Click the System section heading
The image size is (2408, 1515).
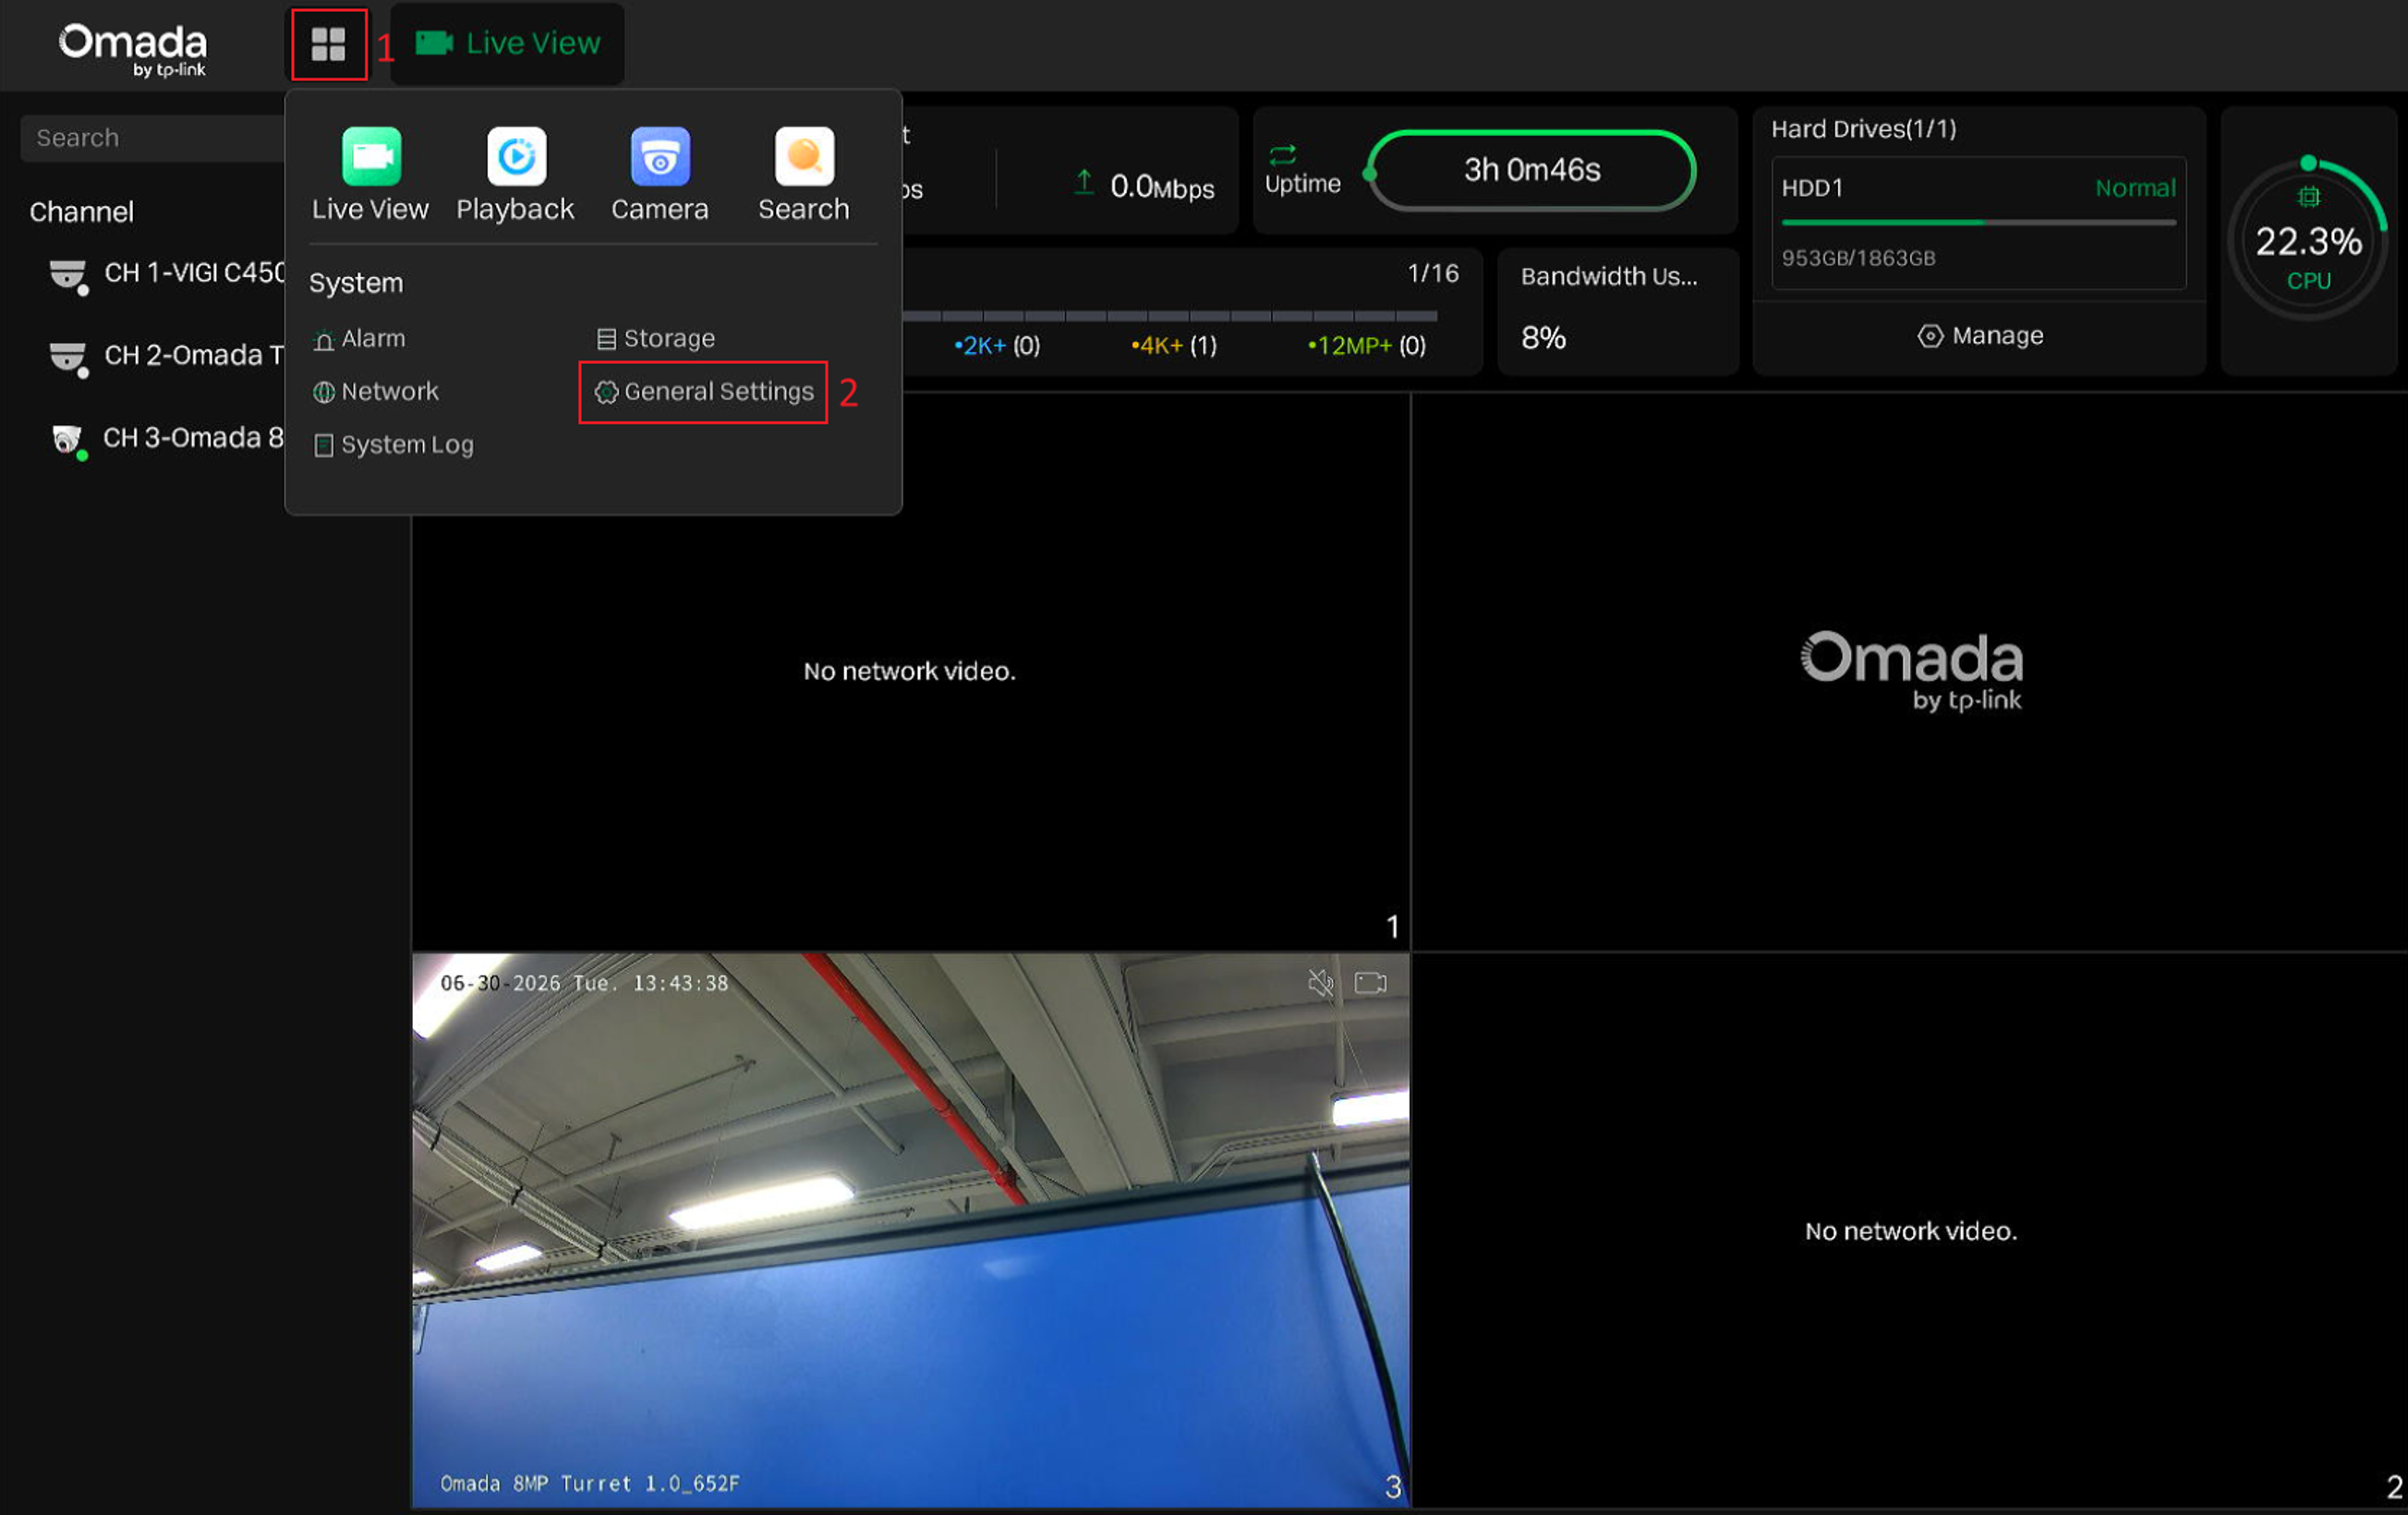click(356, 283)
